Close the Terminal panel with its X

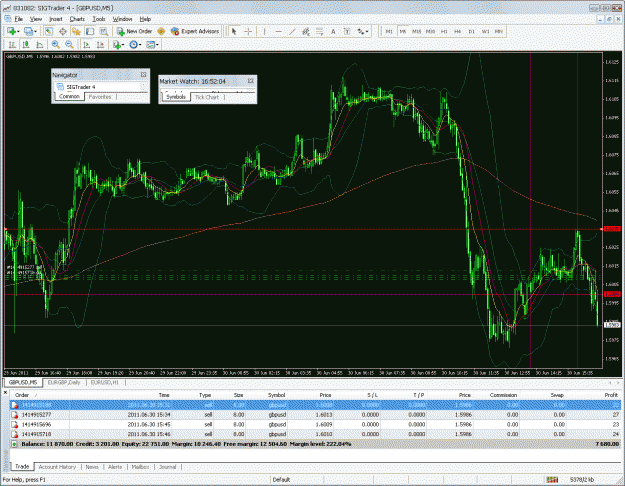[x=6, y=393]
